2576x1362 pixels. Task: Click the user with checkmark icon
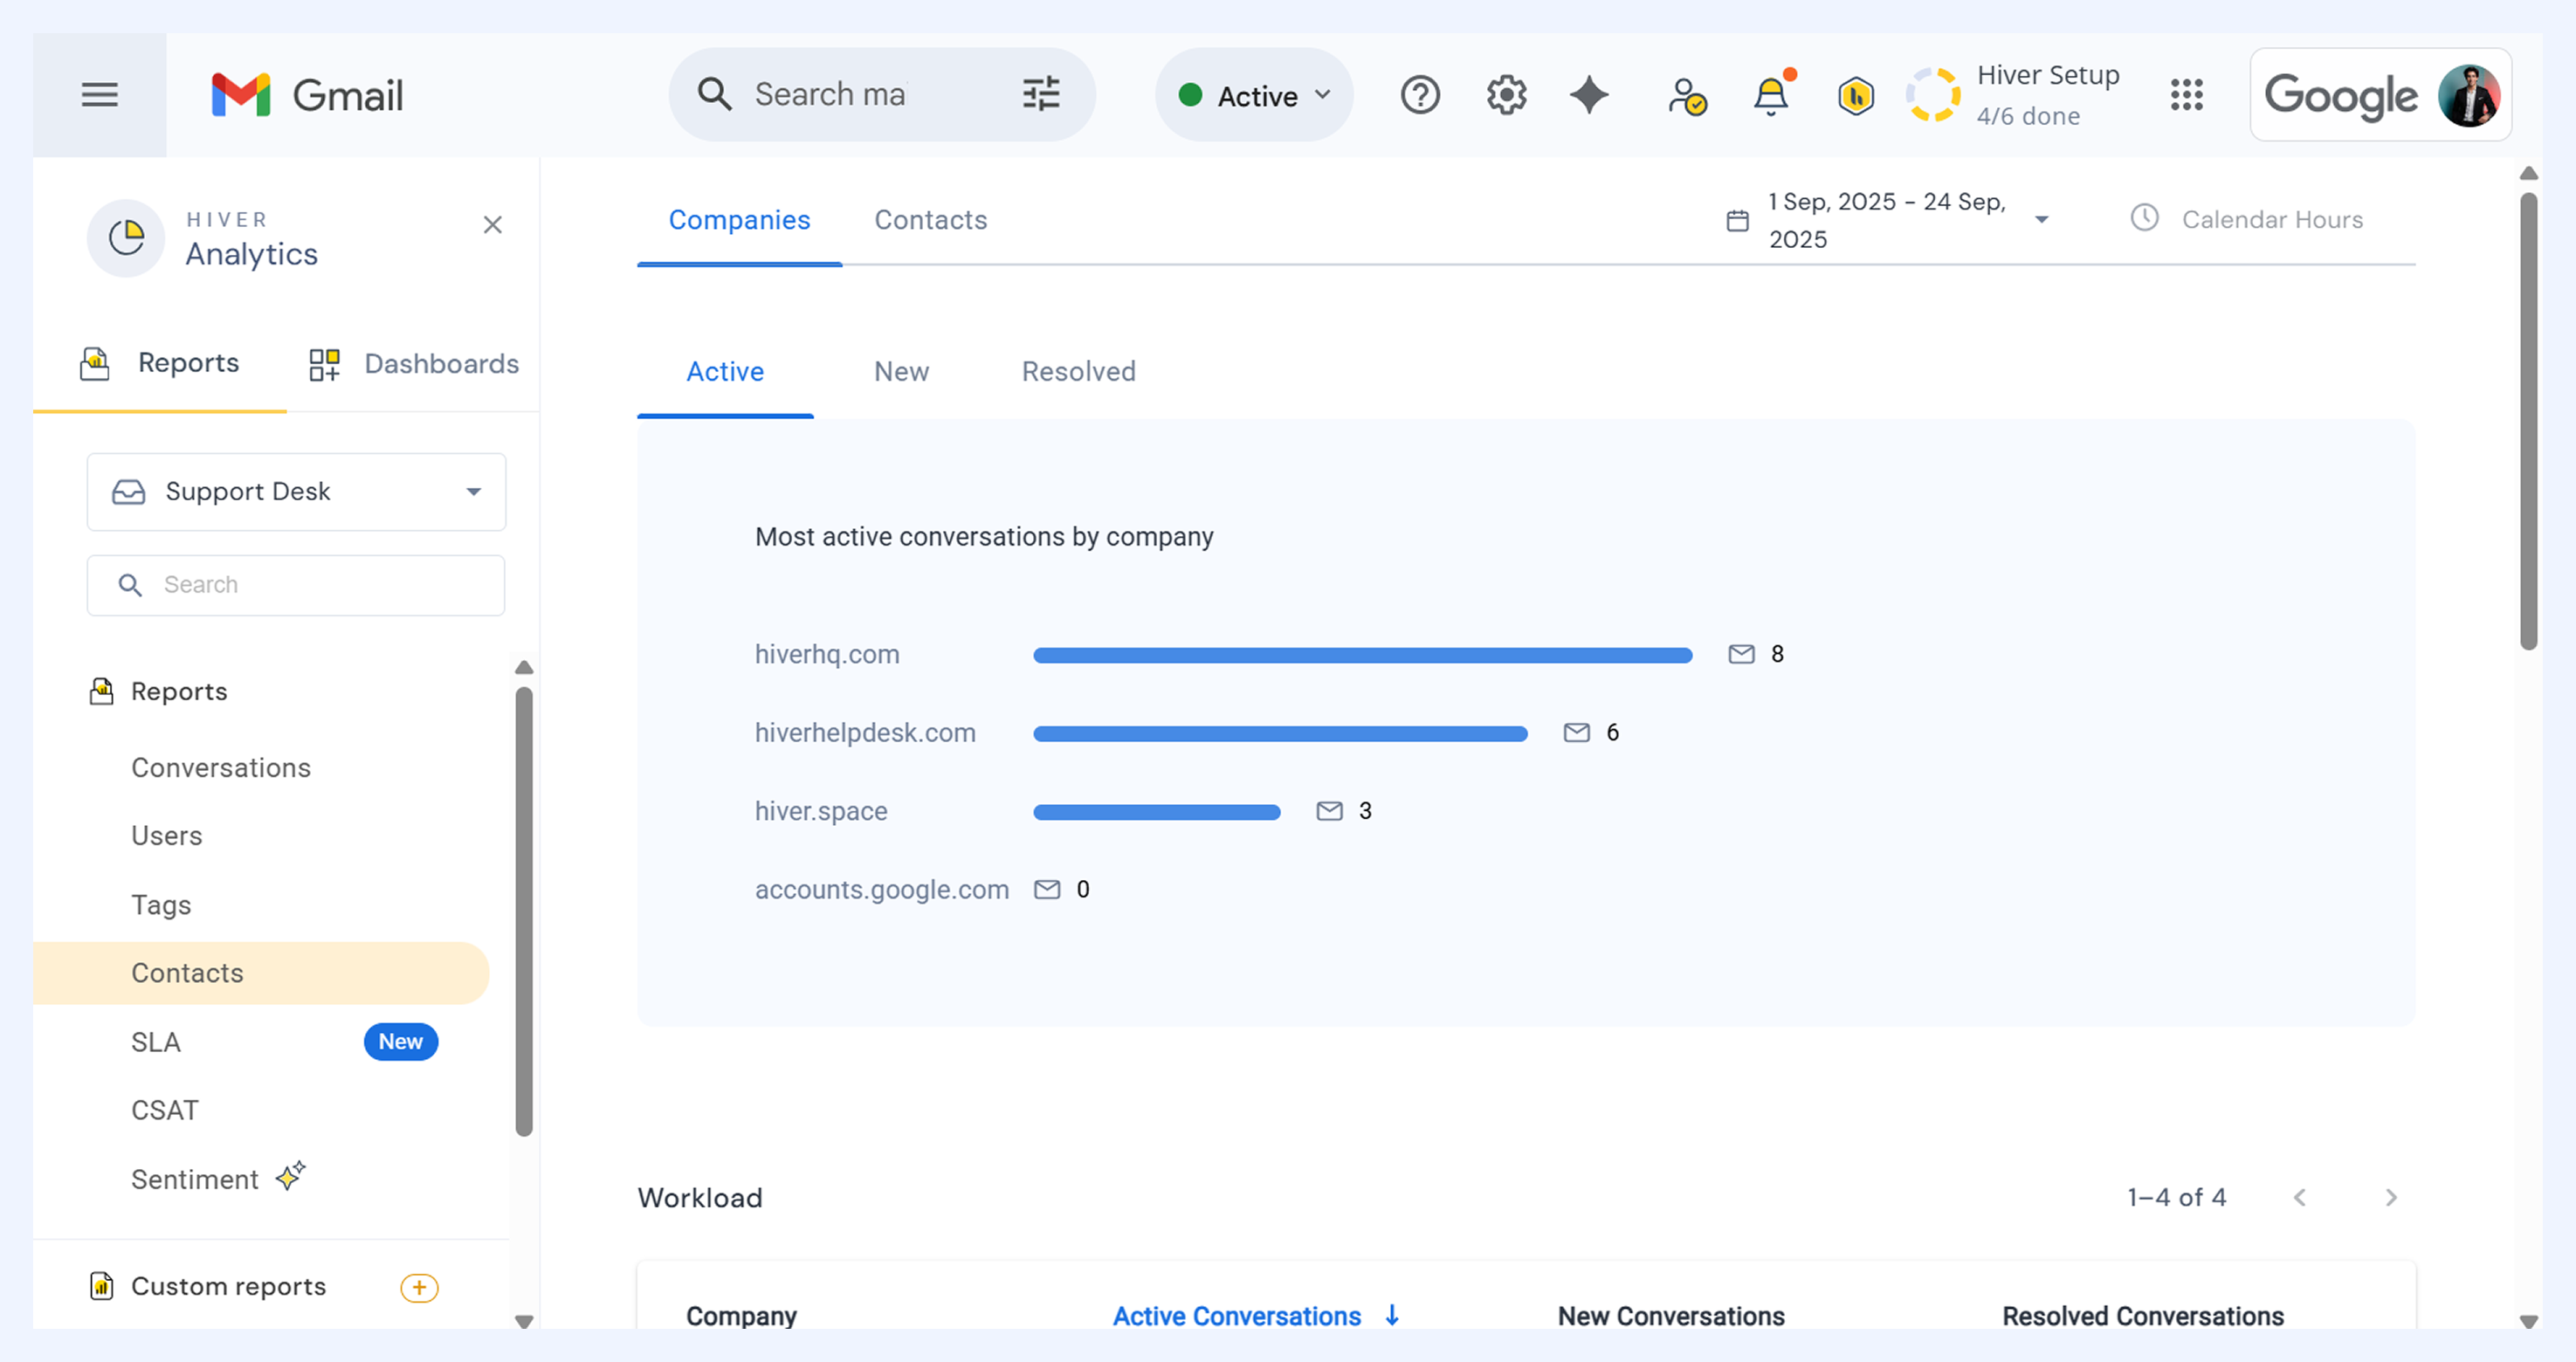click(x=1687, y=96)
